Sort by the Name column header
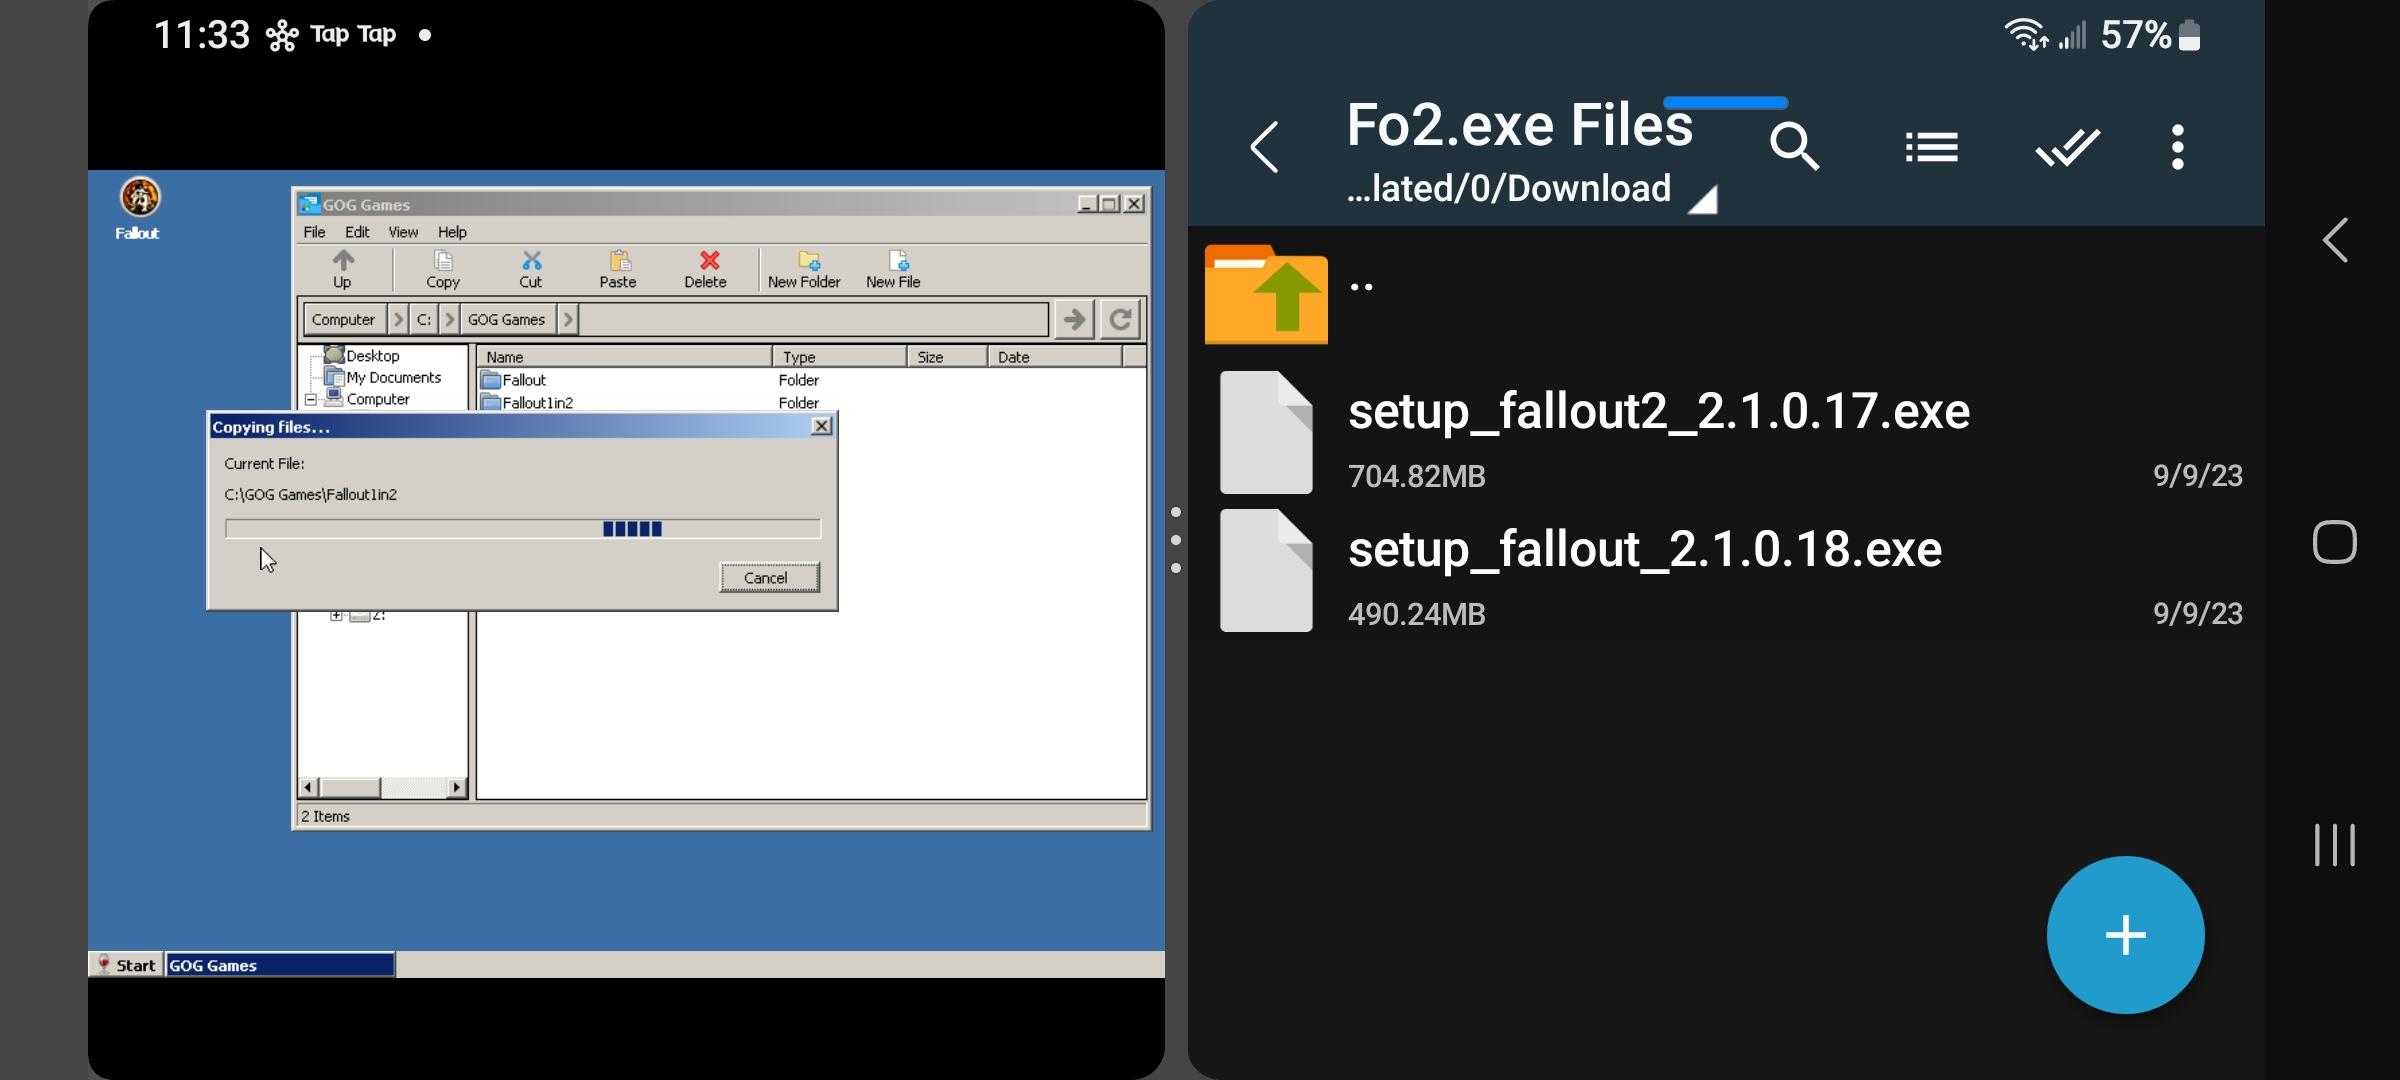 [x=624, y=357]
